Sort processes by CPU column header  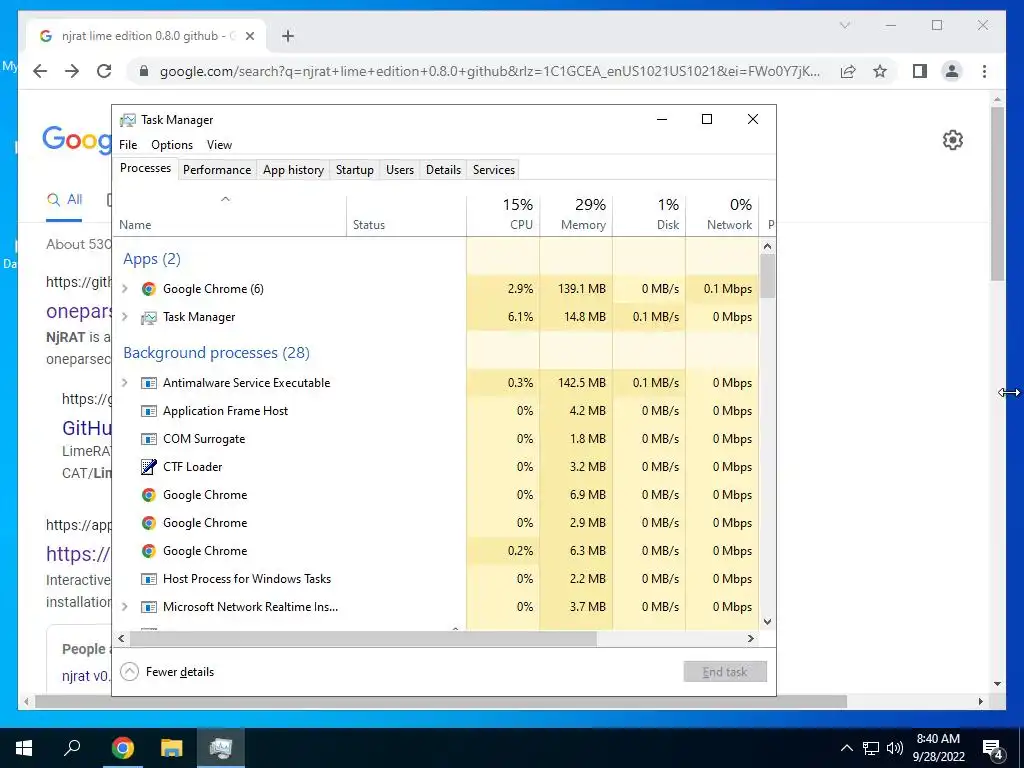pos(504,216)
